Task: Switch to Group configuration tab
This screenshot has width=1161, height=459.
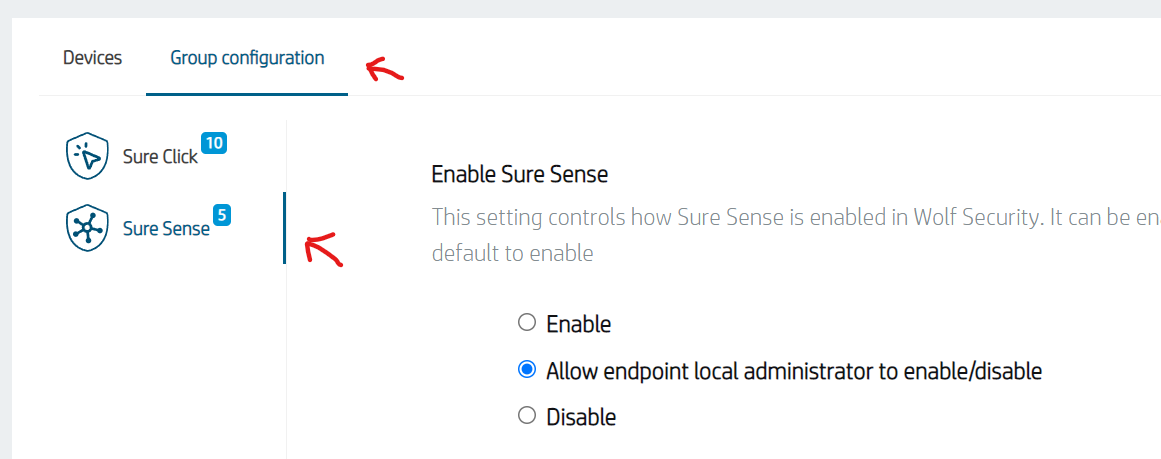Action: click(247, 58)
